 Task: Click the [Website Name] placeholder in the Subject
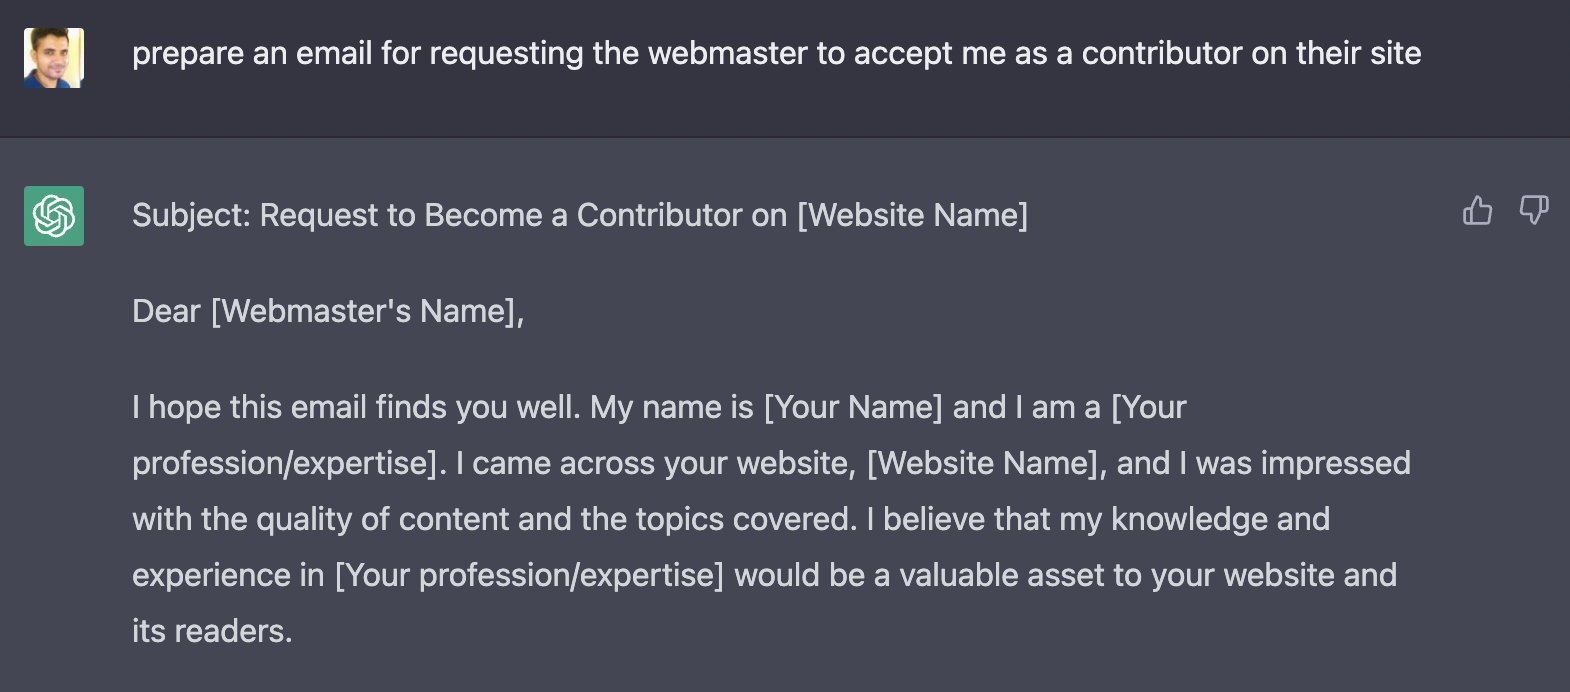pyautogui.click(x=912, y=215)
